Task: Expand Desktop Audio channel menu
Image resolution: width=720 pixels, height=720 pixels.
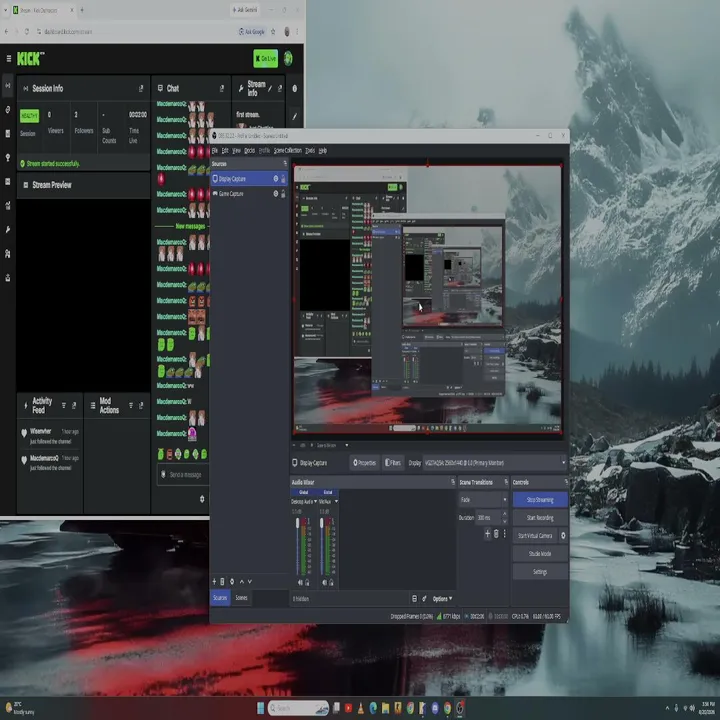Action: [x=315, y=501]
